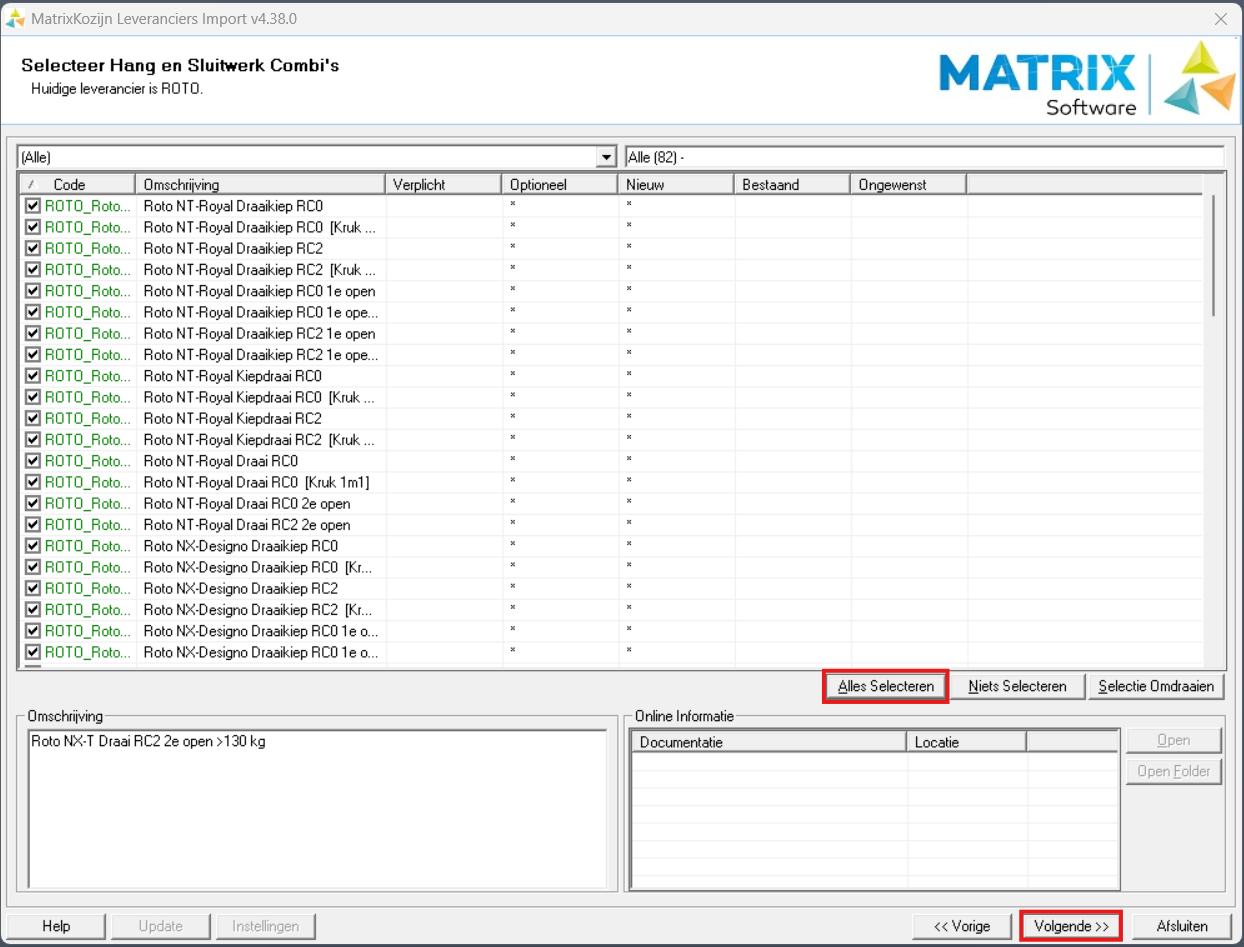Click the Alle (82) search field
1244x947 pixels.
[924, 157]
